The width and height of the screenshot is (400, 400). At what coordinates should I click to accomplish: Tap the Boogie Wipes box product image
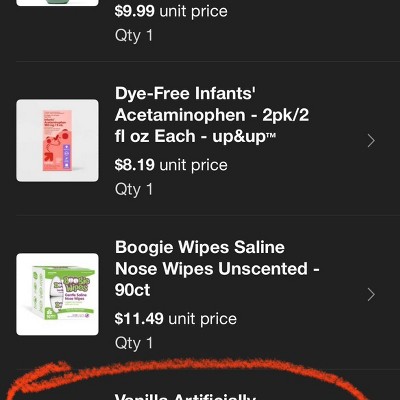click(x=57, y=294)
